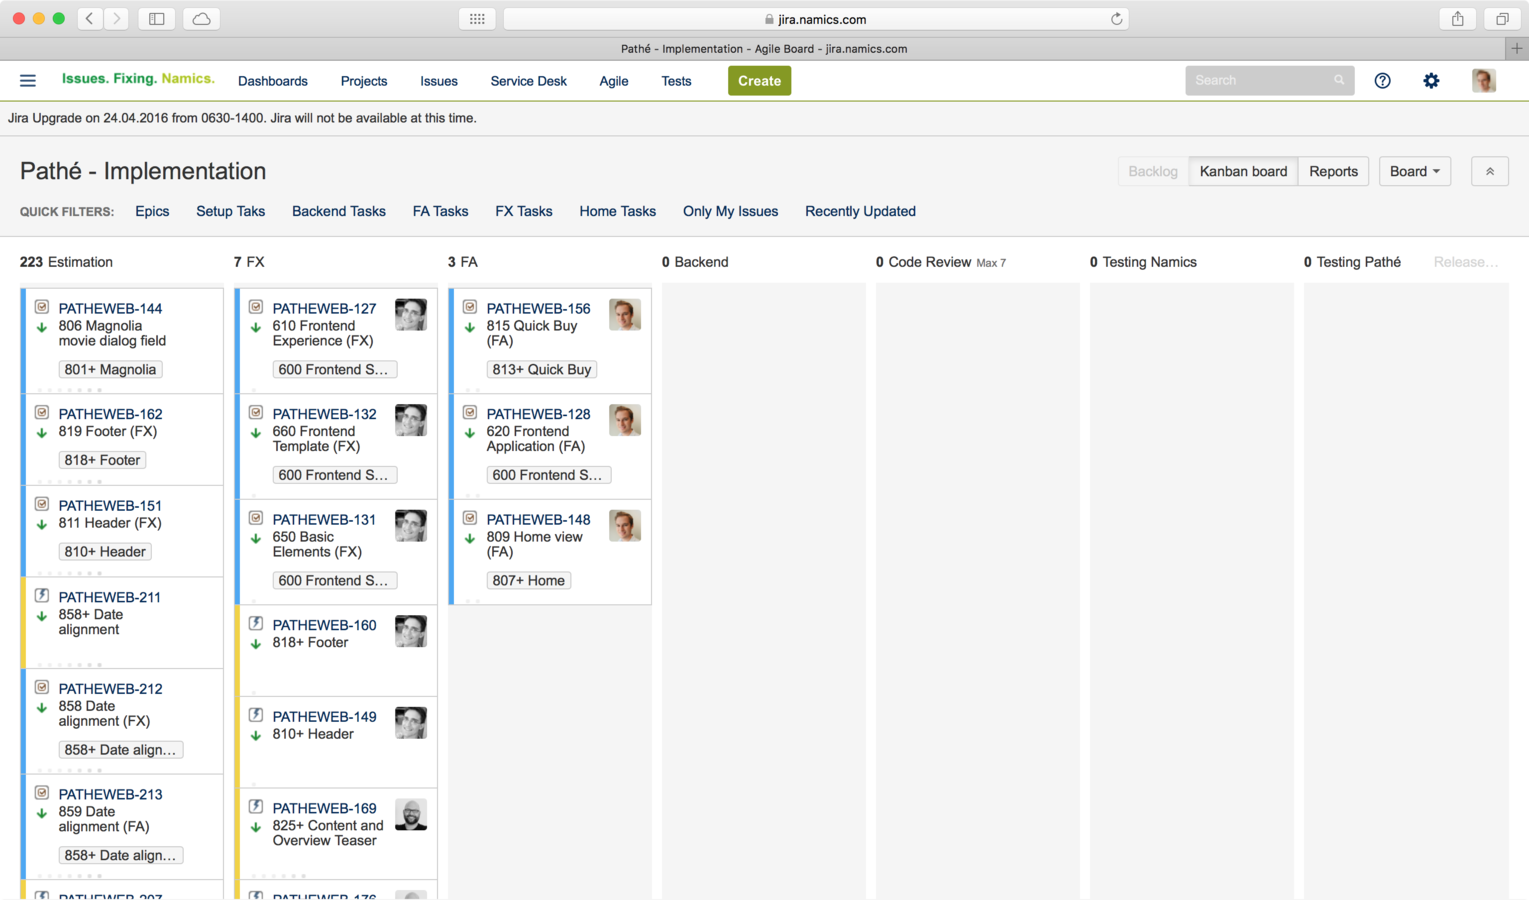This screenshot has width=1529, height=900.
Task: Open issue link PATHEWEB-213
Action: (x=110, y=795)
